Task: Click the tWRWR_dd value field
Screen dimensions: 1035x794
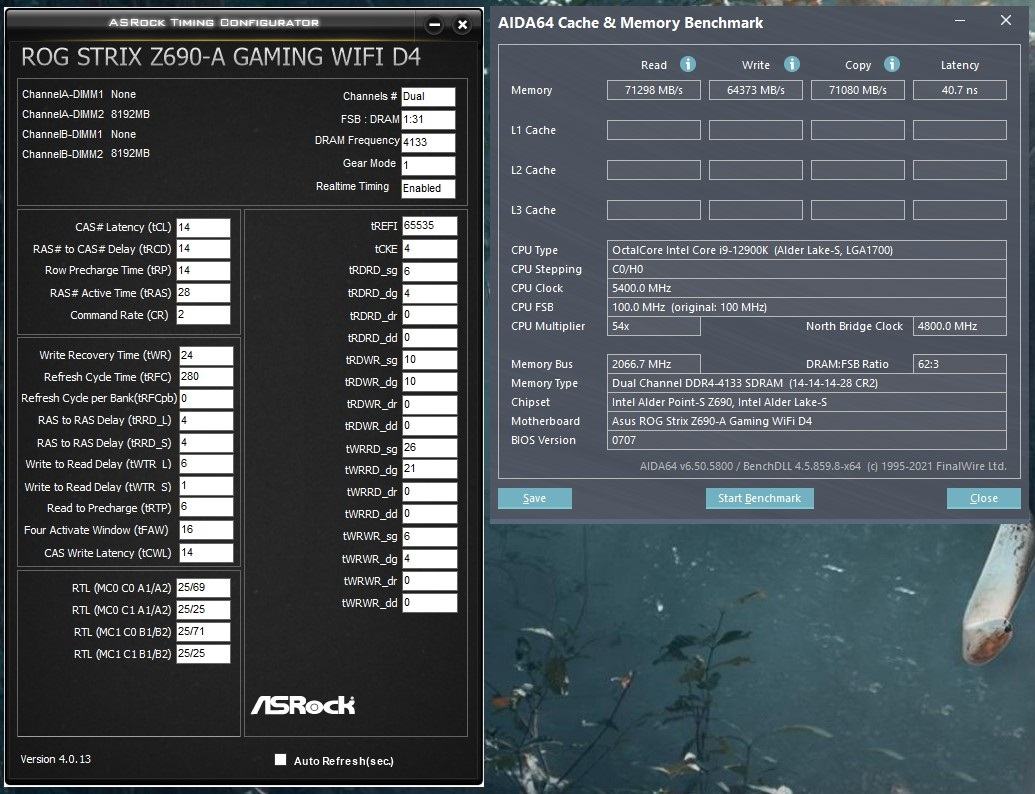Action: point(429,603)
